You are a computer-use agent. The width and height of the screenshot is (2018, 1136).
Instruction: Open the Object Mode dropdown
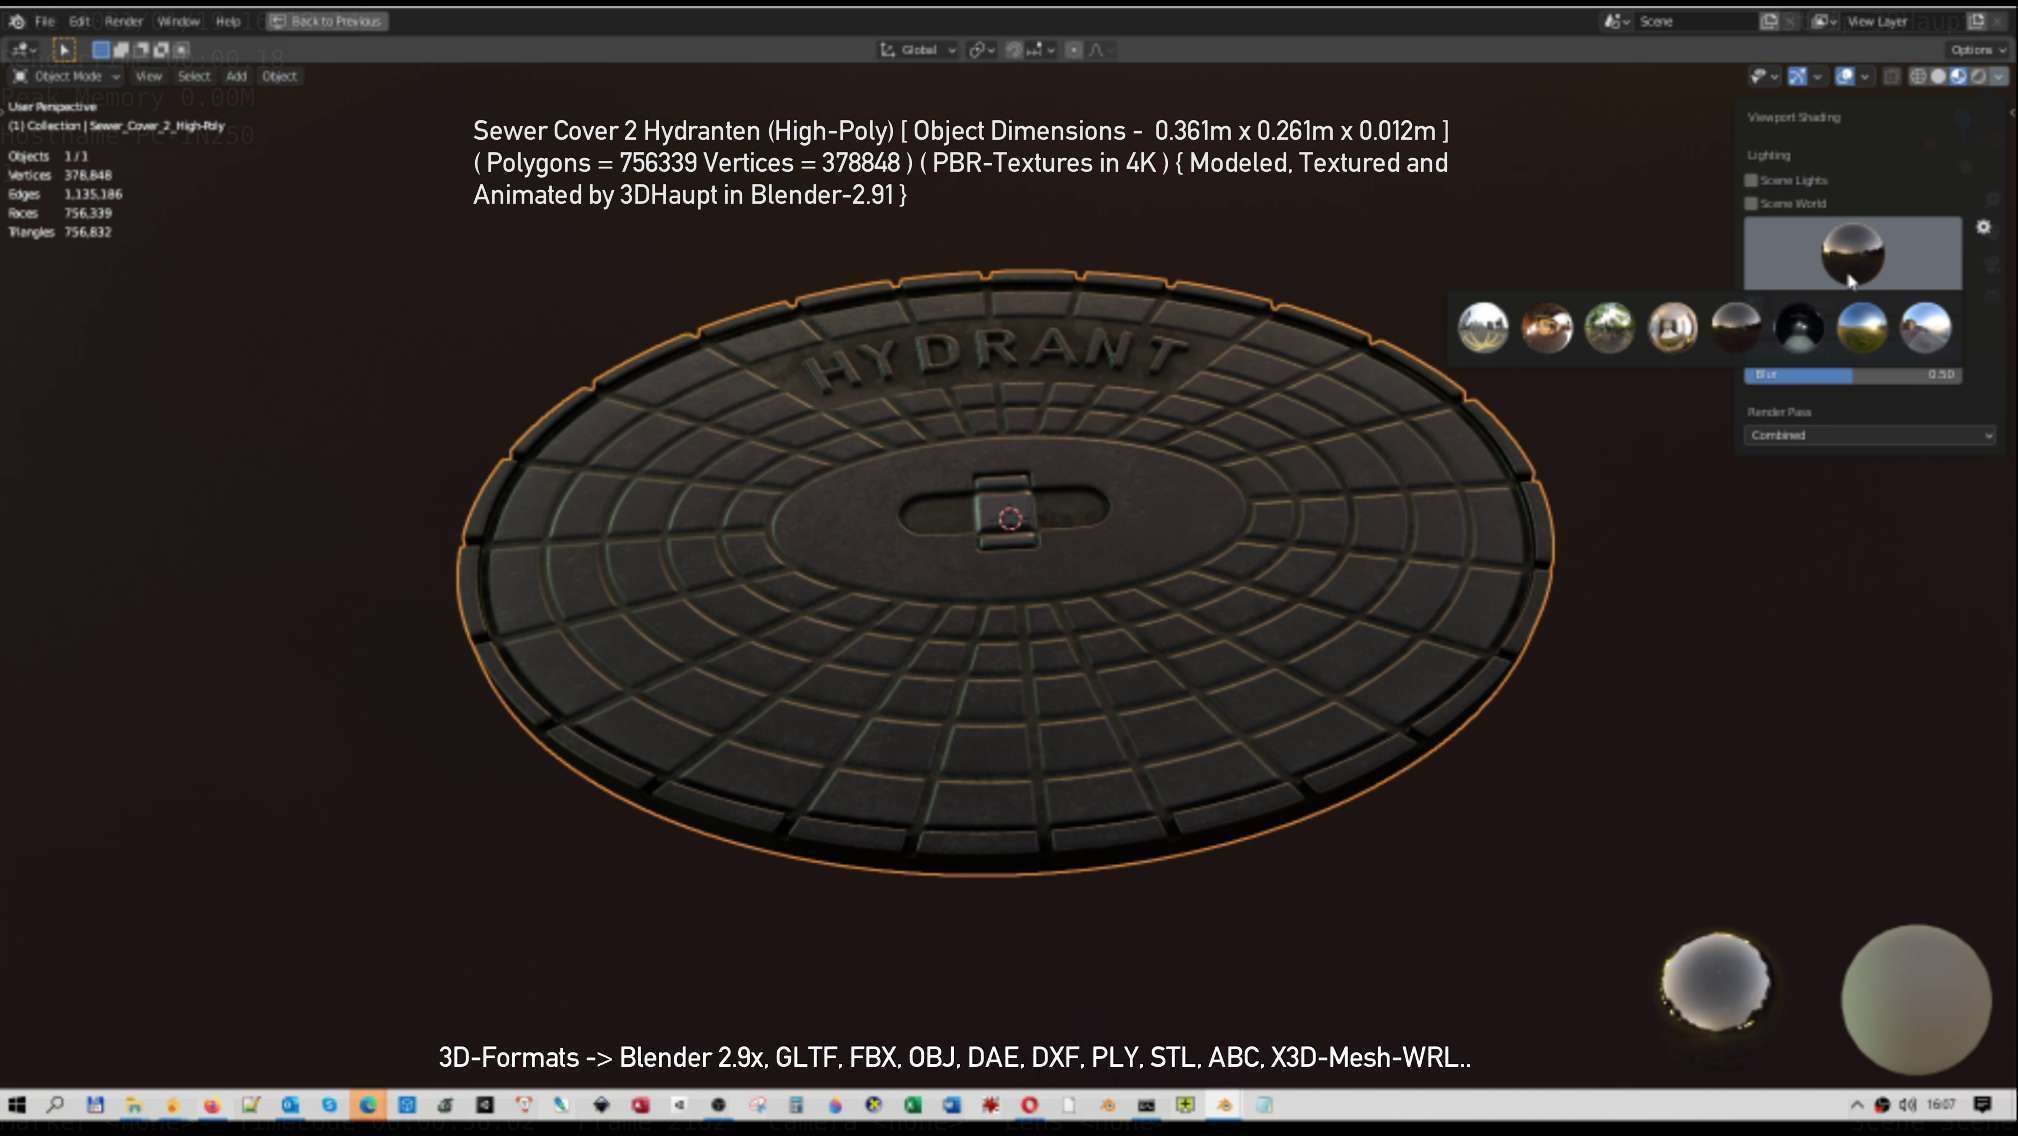pyautogui.click(x=66, y=76)
